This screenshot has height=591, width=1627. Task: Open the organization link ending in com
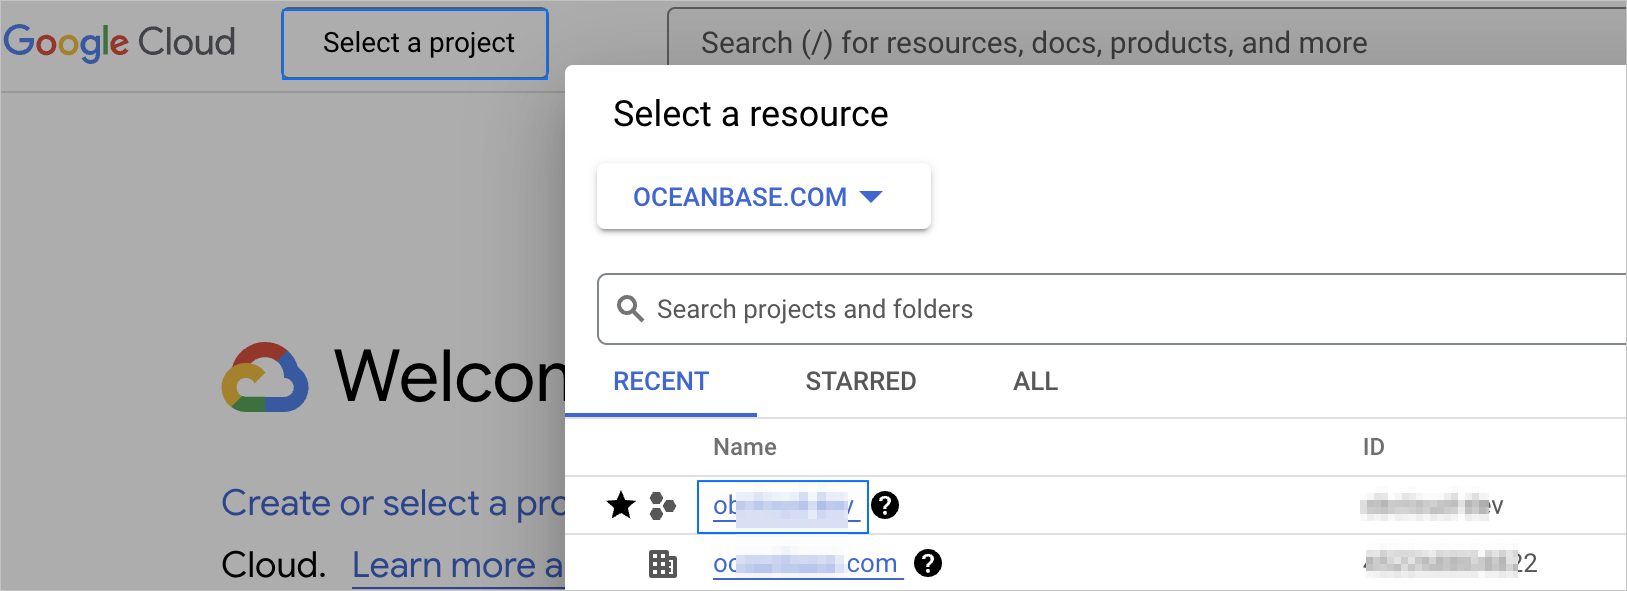[x=806, y=564]
